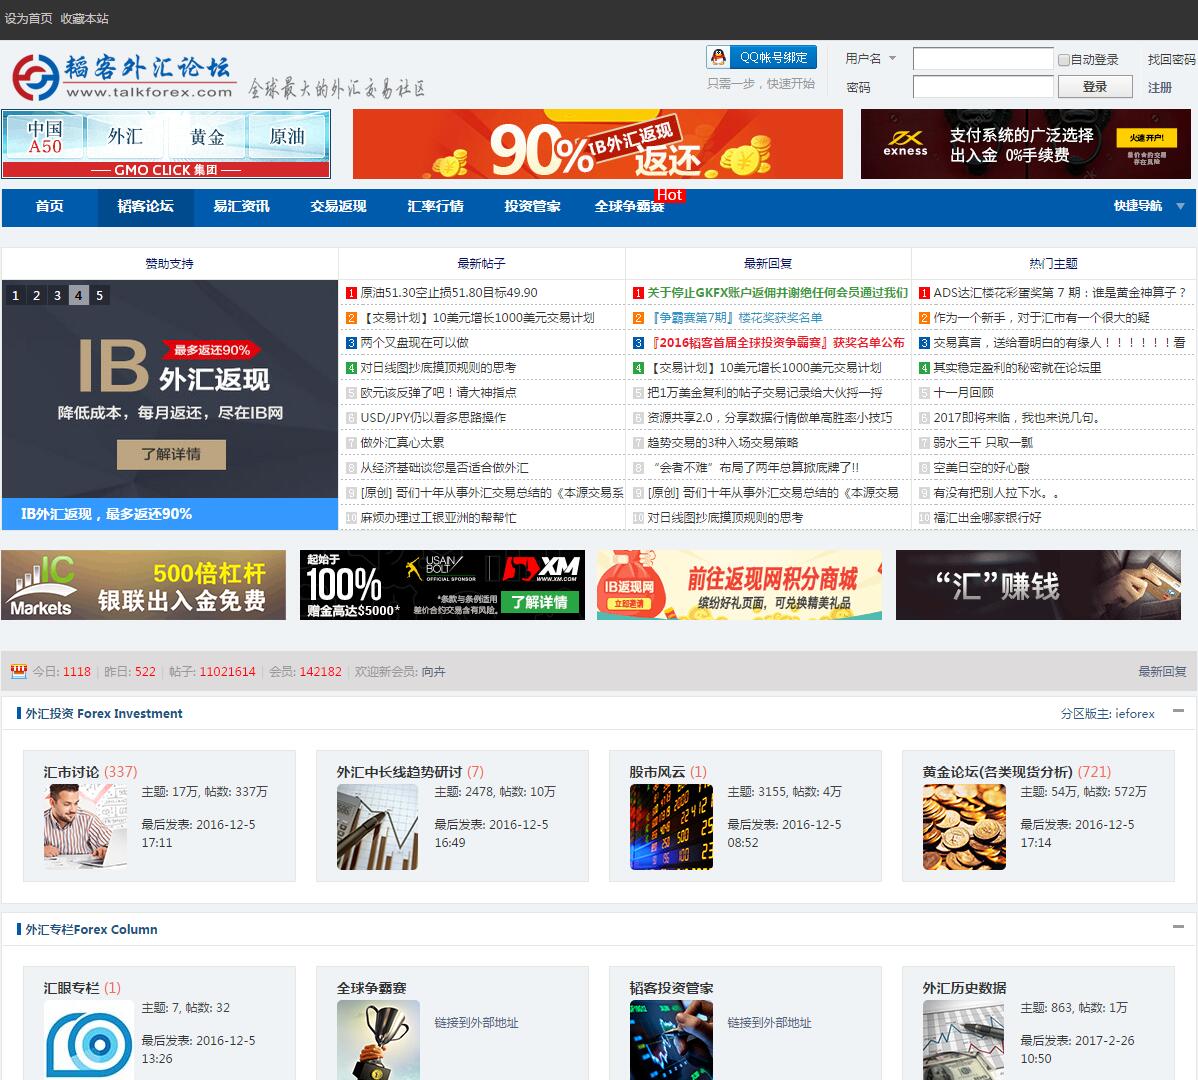
Task: Click the IB返现网积分商城 banner
Action: 740,585
